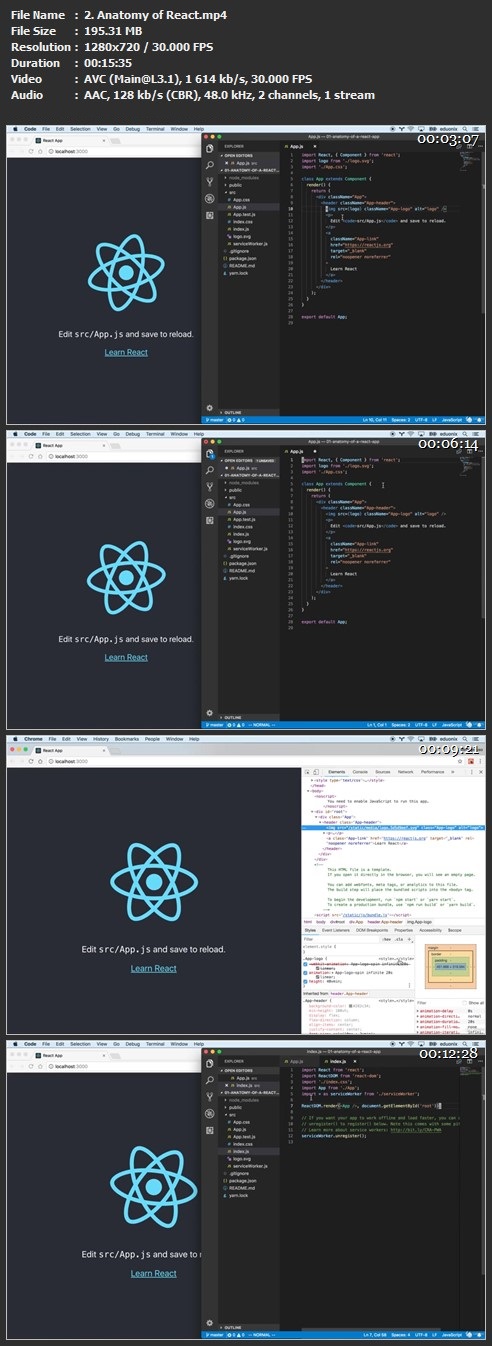Click Manage gear icon in 00:03:07 frame
Viewport: 492px width, 1346px height.
tap(209, 407)
